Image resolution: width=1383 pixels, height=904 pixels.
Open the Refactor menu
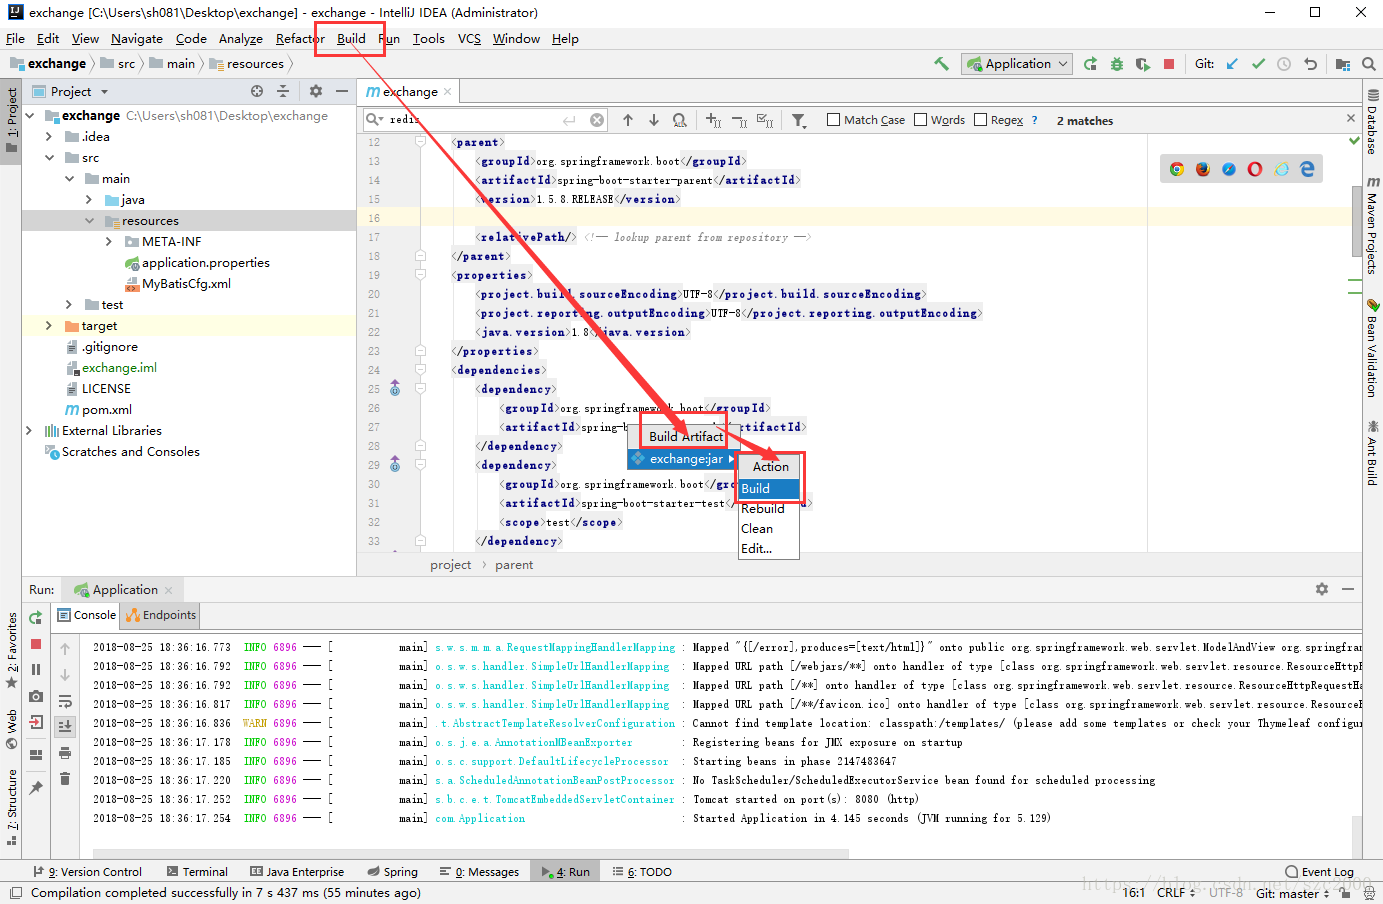click(300, 39)
